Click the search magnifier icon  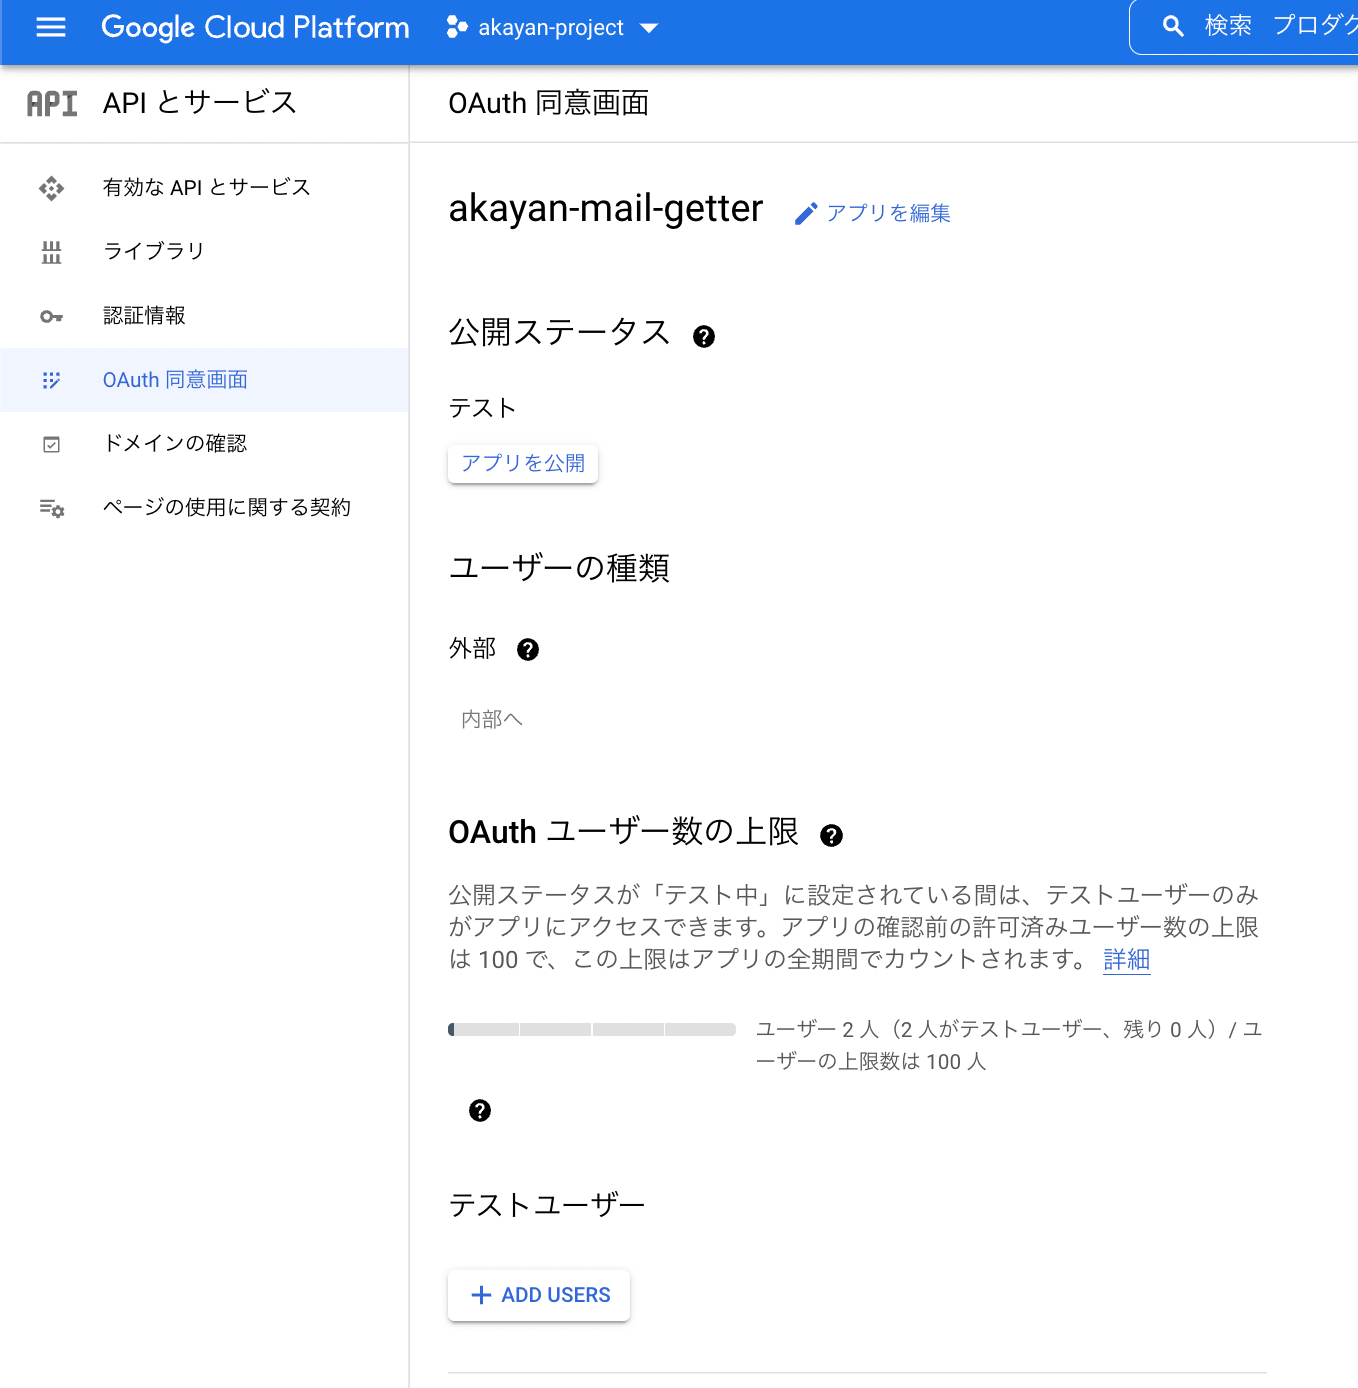[x=1173, y=27]
